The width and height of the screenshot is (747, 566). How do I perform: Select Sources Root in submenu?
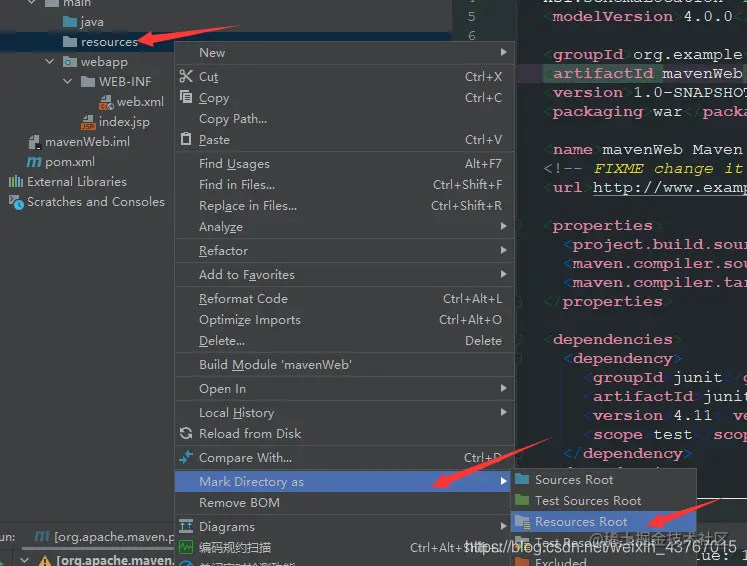click(x=603, y=479)
